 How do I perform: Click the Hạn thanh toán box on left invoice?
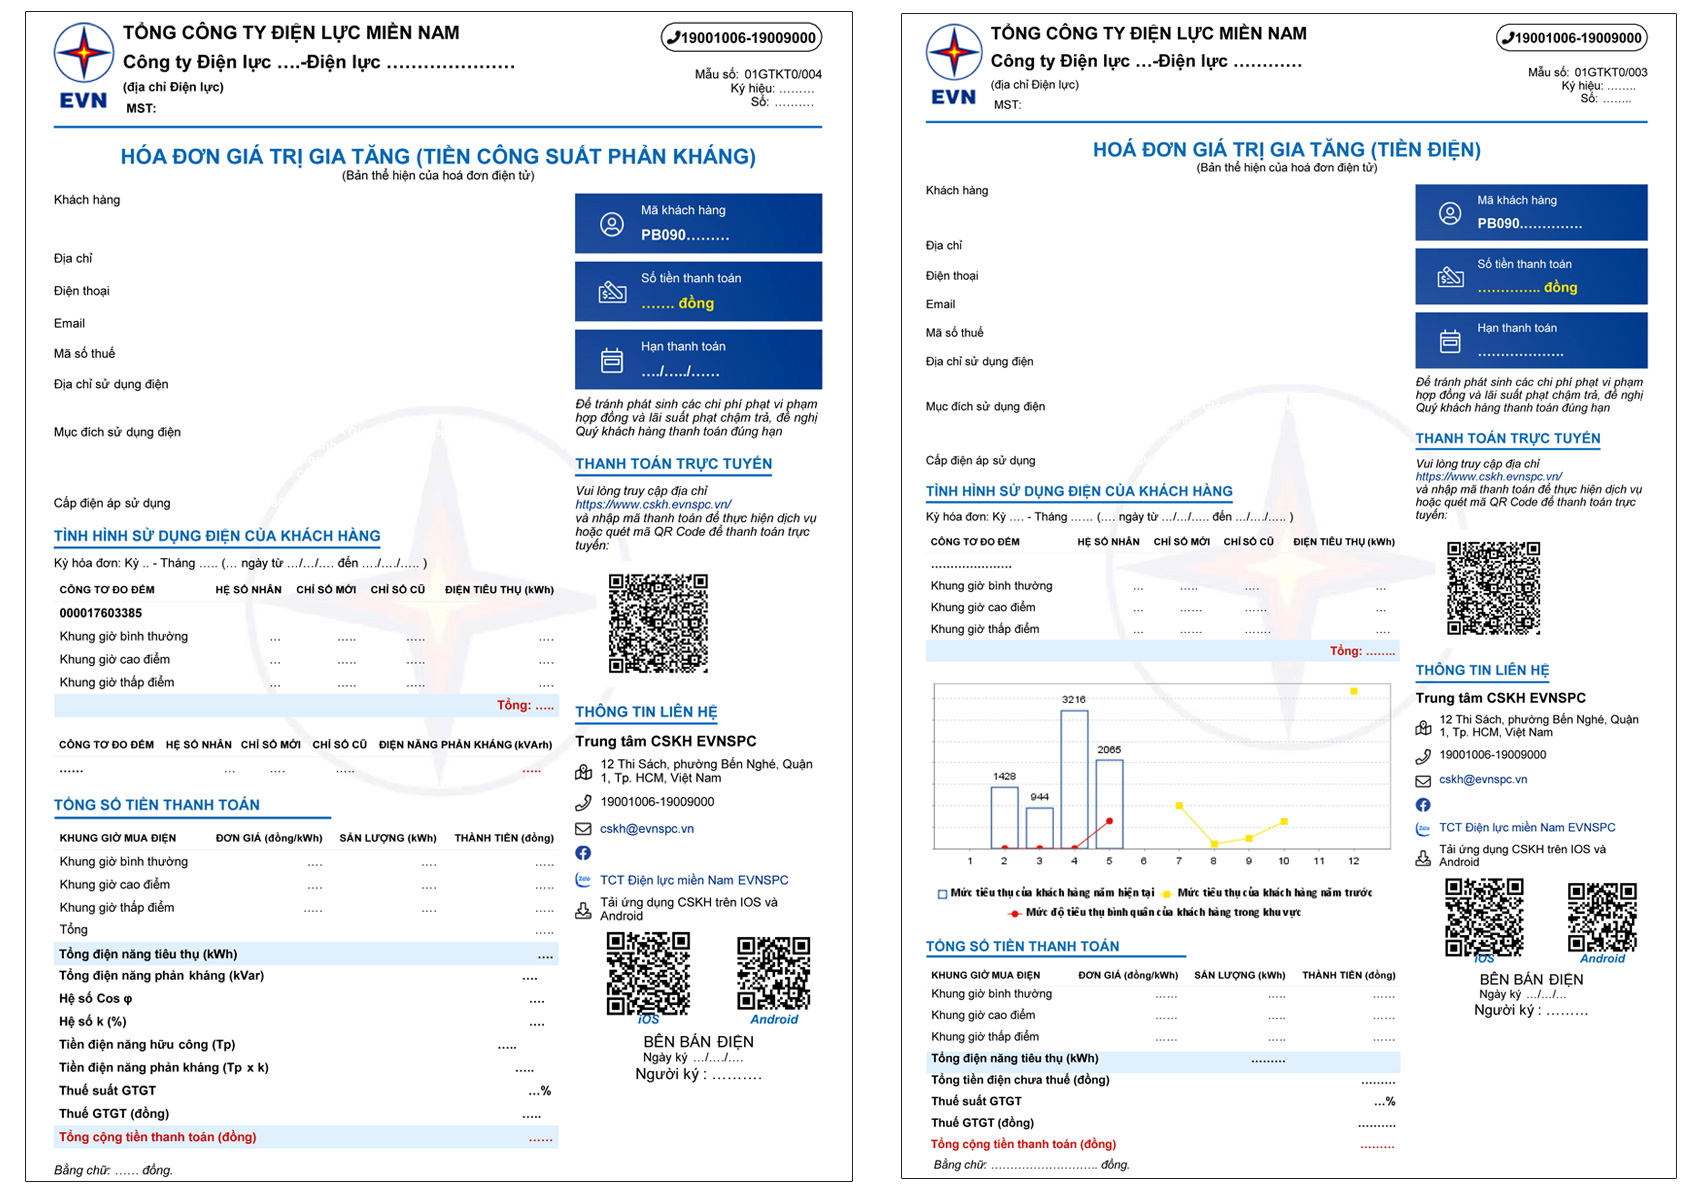698,359
